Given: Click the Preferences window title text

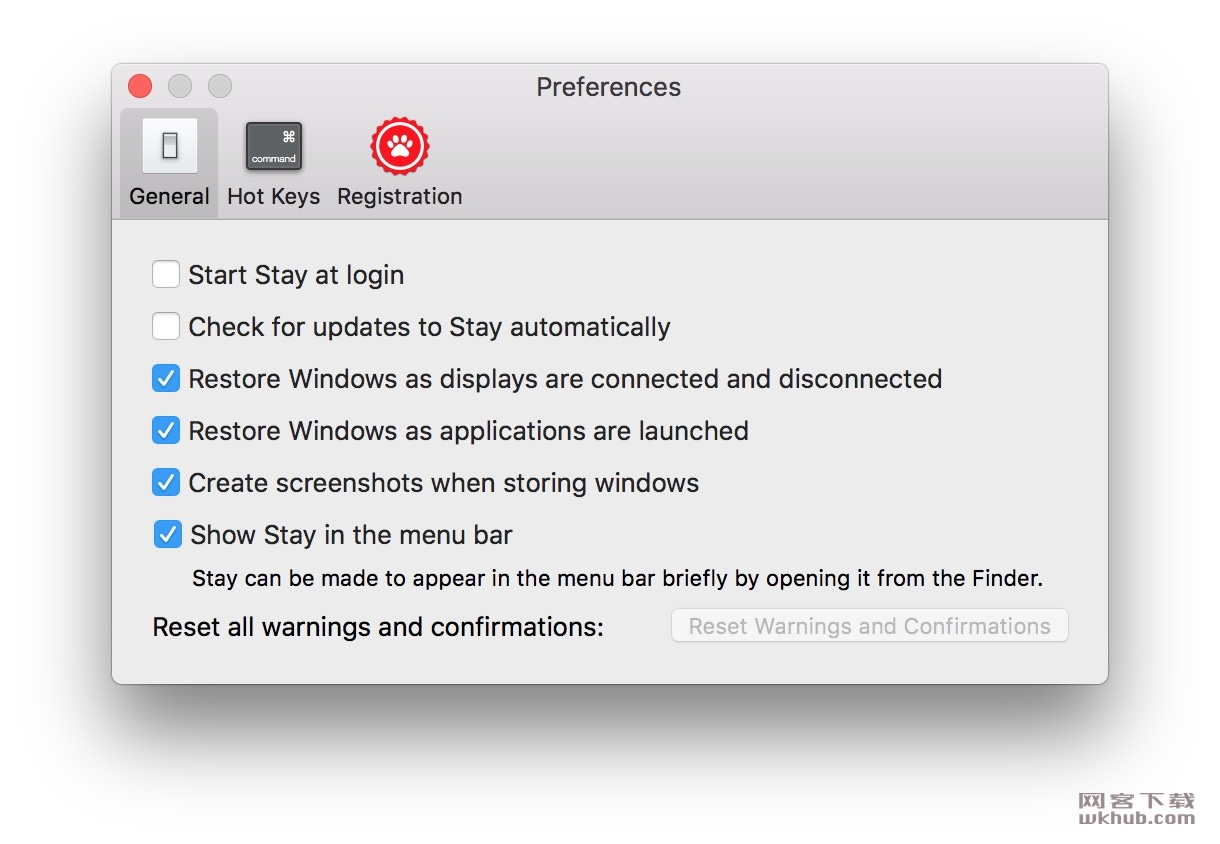Looking at the screenshot, I should (609, 87).
